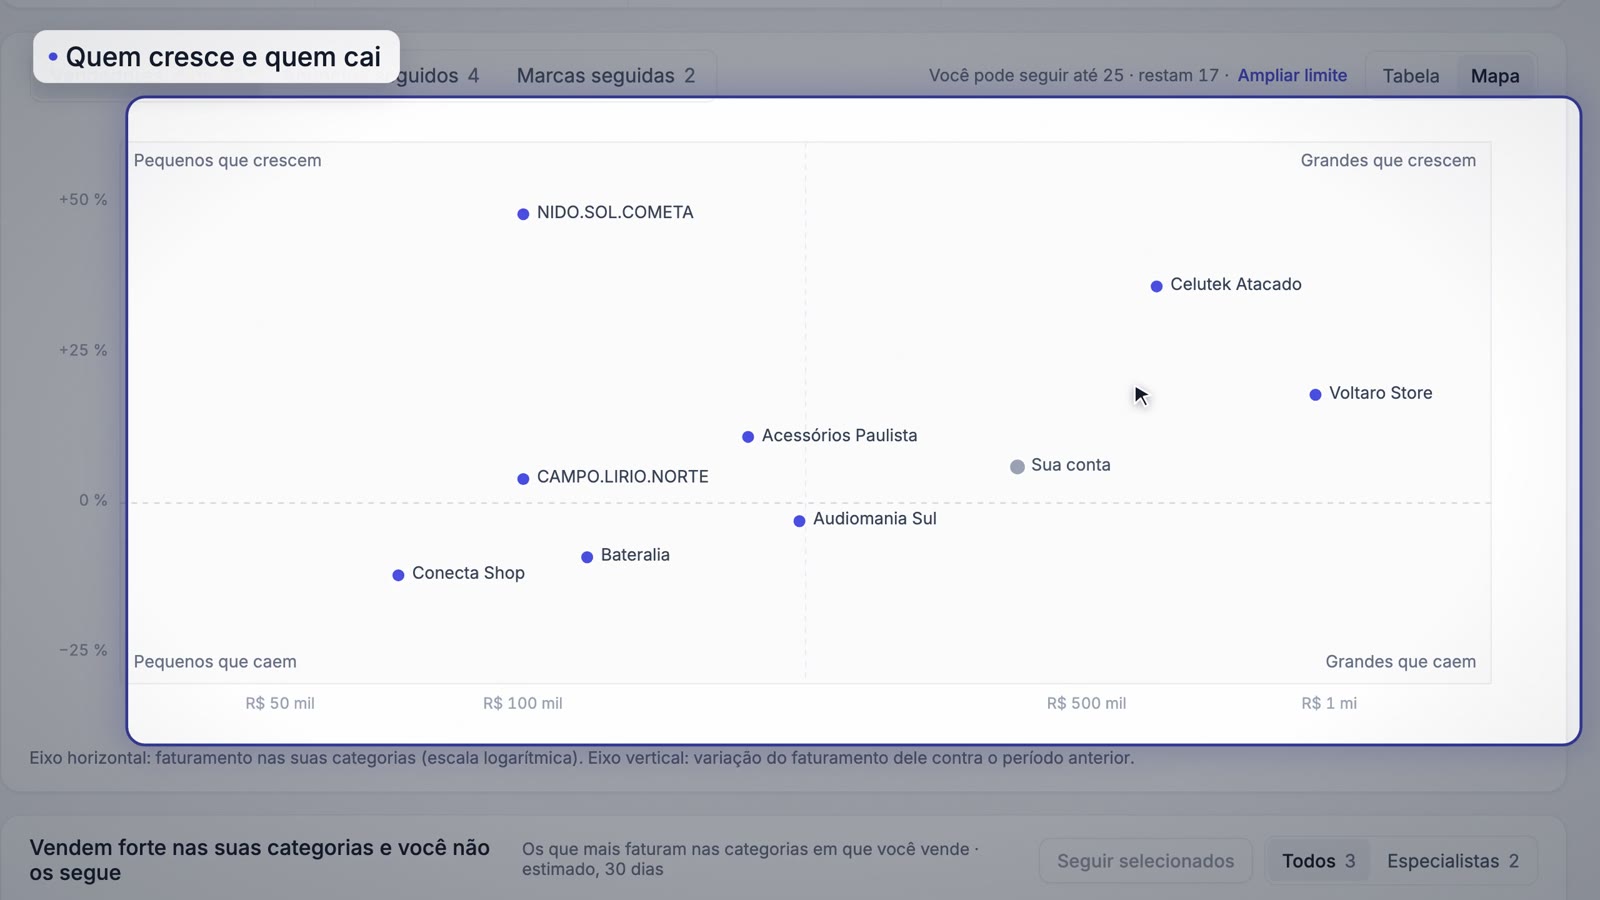Filter by Todos 3
The width and height of the screenshot is (1600, 900).
point(1318,861)
